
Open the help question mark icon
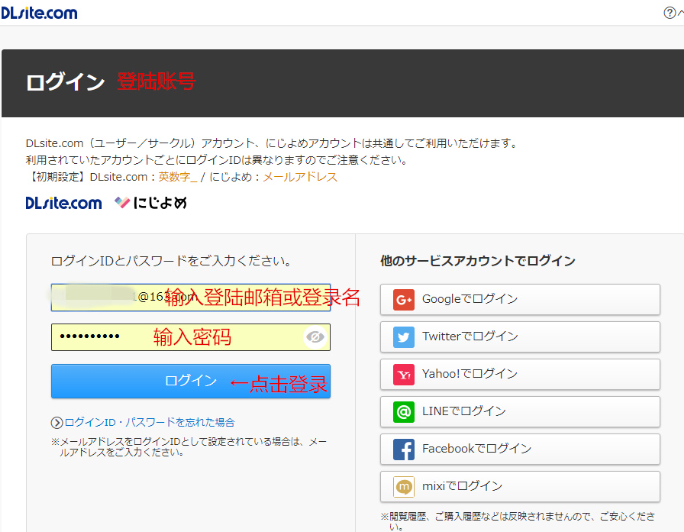670,13
